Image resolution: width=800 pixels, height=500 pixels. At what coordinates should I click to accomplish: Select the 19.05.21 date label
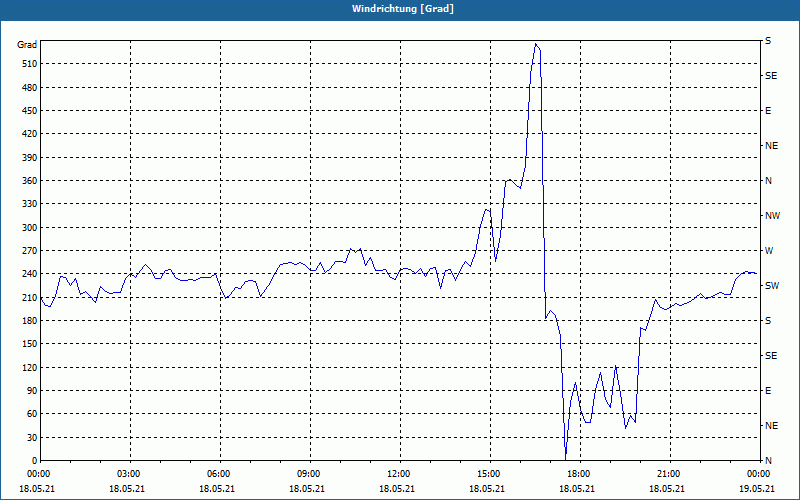tap(757, 488)
